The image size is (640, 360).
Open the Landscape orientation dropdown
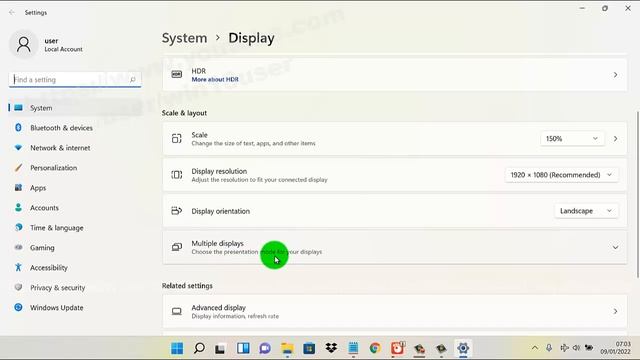click(x=586, y=211)
